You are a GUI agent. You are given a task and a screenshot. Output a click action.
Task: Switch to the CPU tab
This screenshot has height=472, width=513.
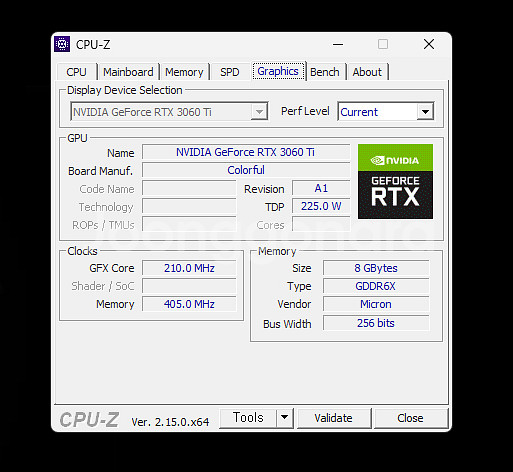tap(77, 72)
